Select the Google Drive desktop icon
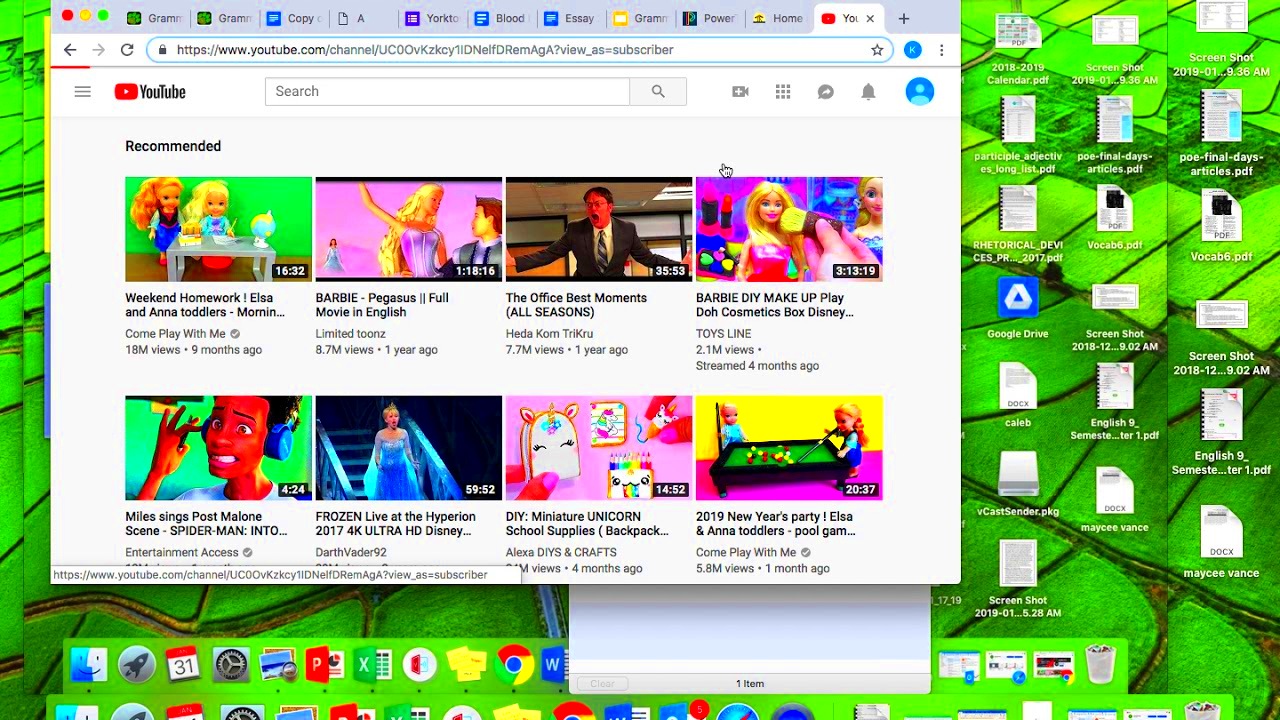 point(1018,308)
